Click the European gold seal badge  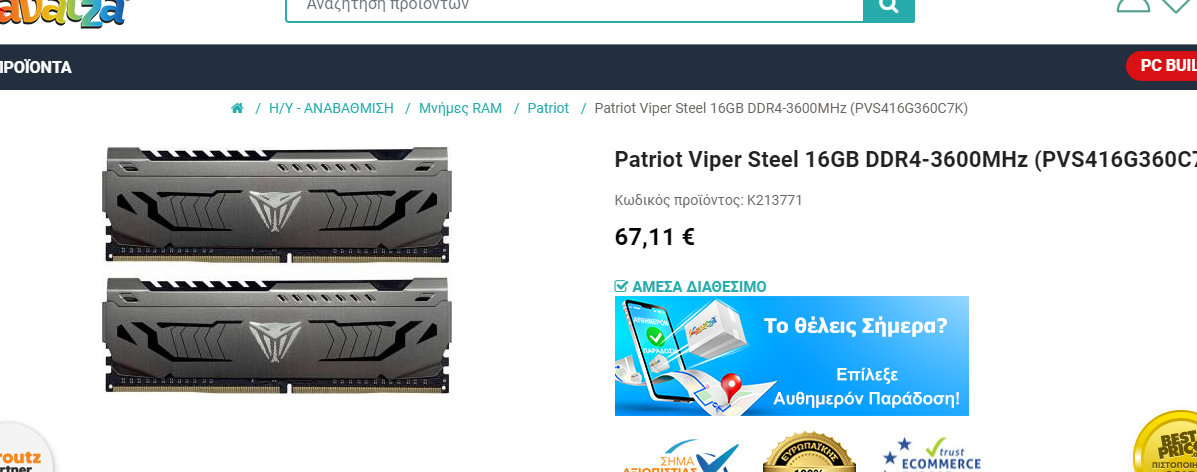[x=810, y=454]
